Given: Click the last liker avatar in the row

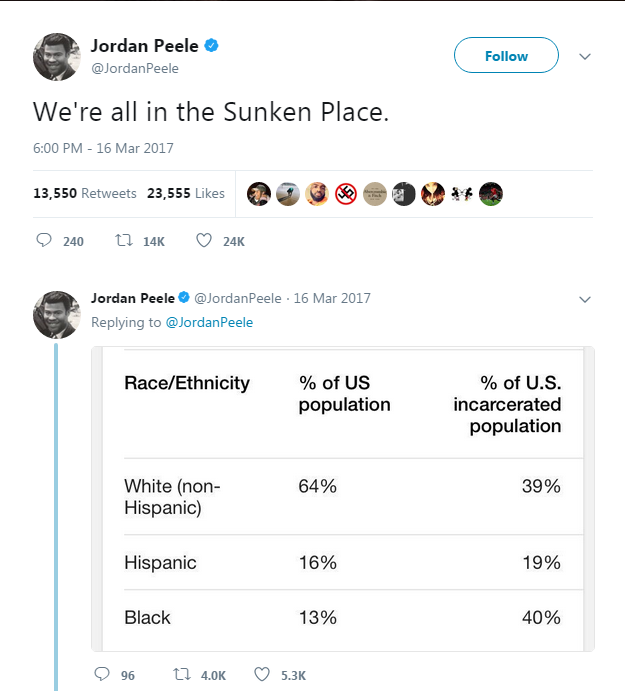Looking at the screenshot, I should (x=491, y=193).
